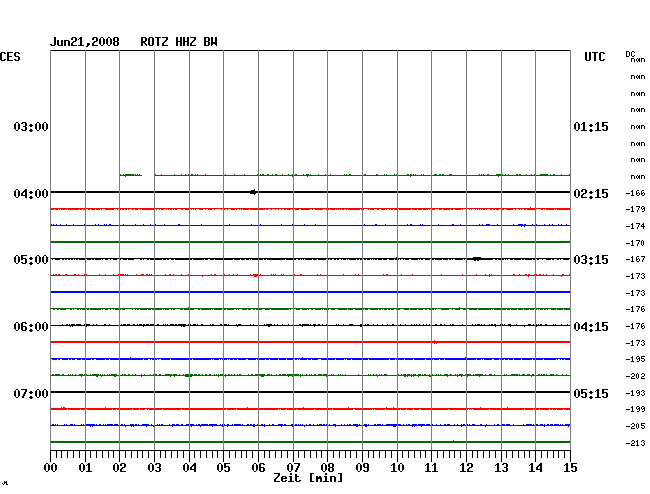The width and height of the screenshot is (650, 494).
Task: Select the DC value -199
Action: (x=635, y=409)
